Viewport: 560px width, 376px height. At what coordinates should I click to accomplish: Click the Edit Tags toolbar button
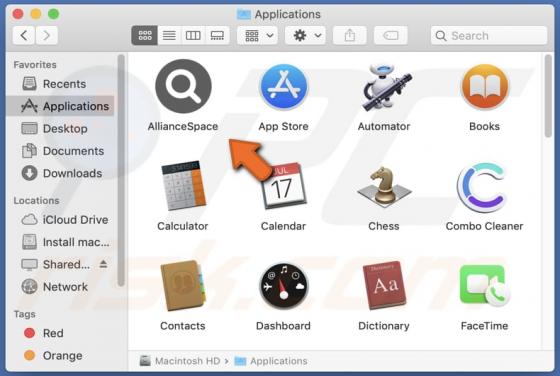pyautogui.click(x=391, y=35)
